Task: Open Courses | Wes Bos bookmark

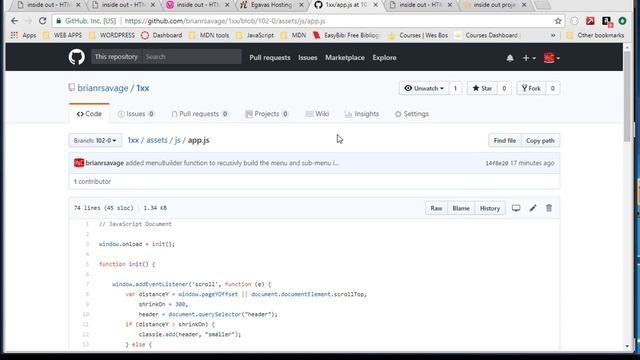Action: point(418,36)
